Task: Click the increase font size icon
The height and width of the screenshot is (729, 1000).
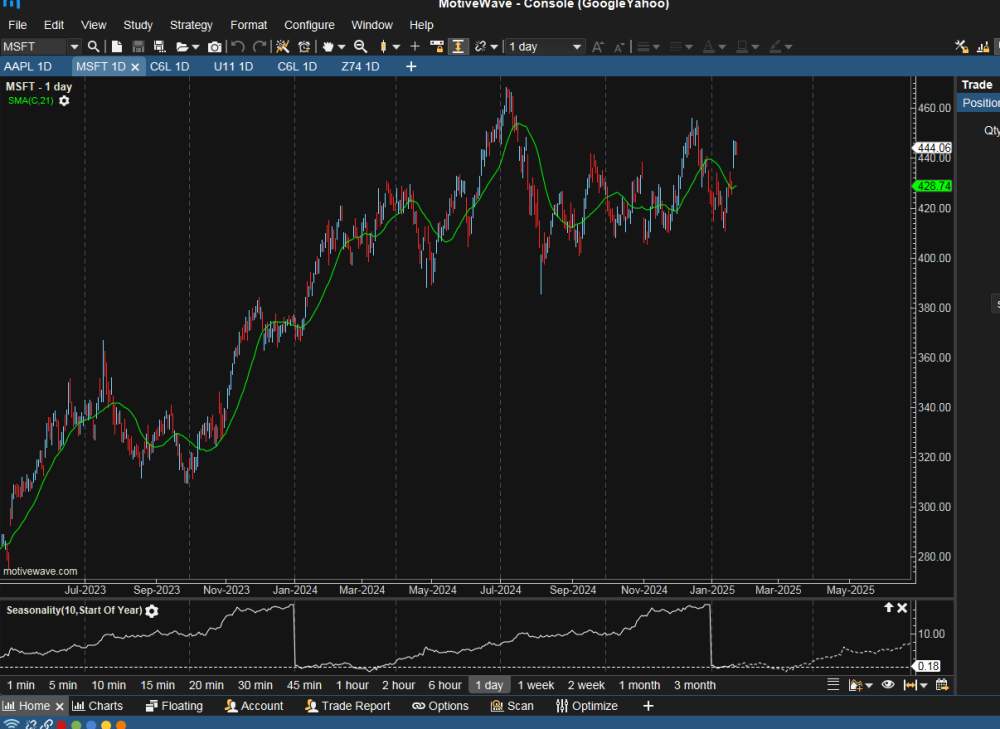Action: click(598, 47)
